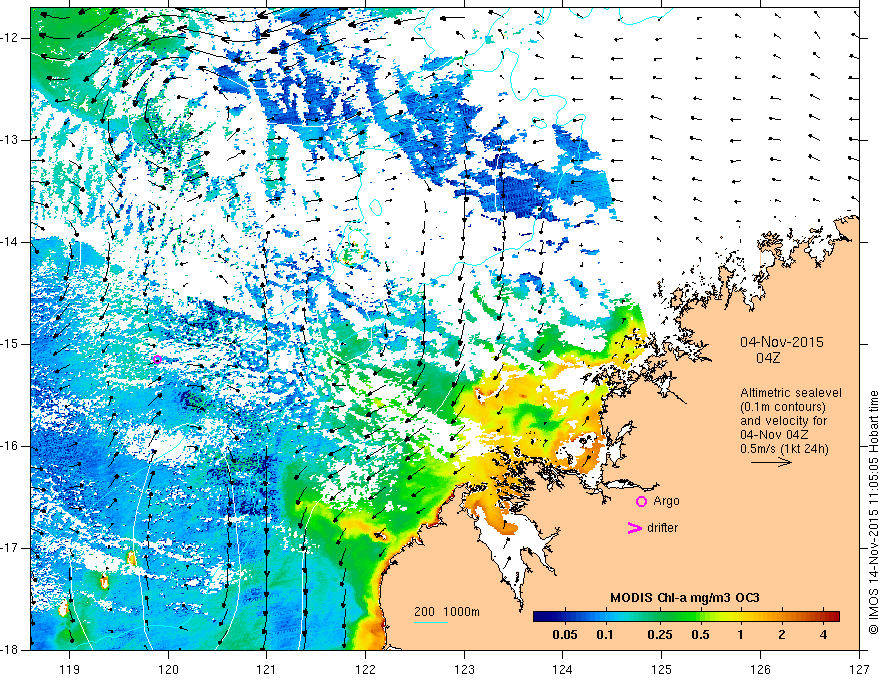Click the colorbar value '2'

pyautogui.click(x=782, y=635)
